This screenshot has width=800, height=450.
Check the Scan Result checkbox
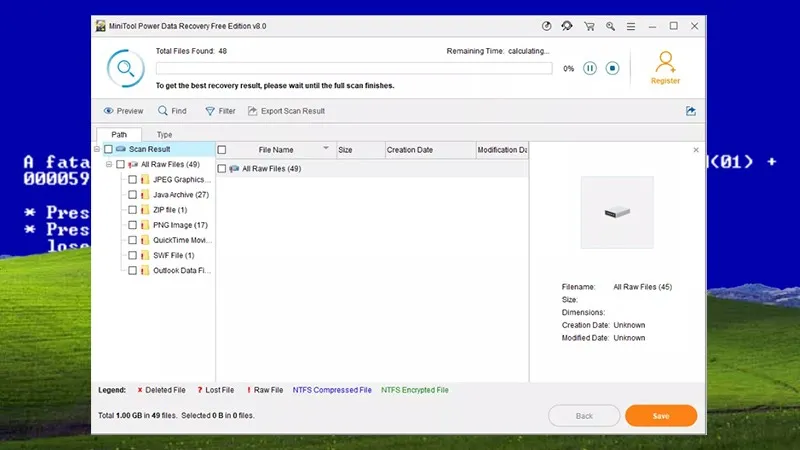point(108,149)
